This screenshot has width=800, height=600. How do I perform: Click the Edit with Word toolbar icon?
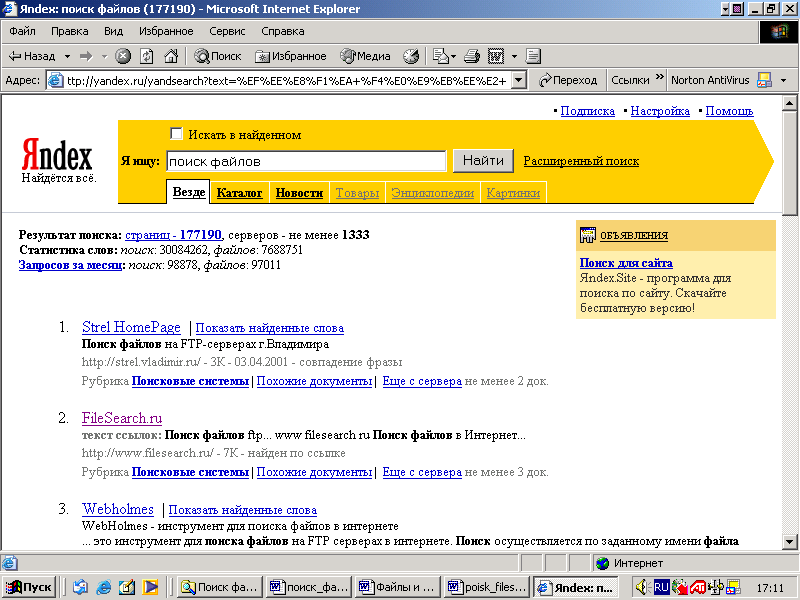tap(496, 56)
